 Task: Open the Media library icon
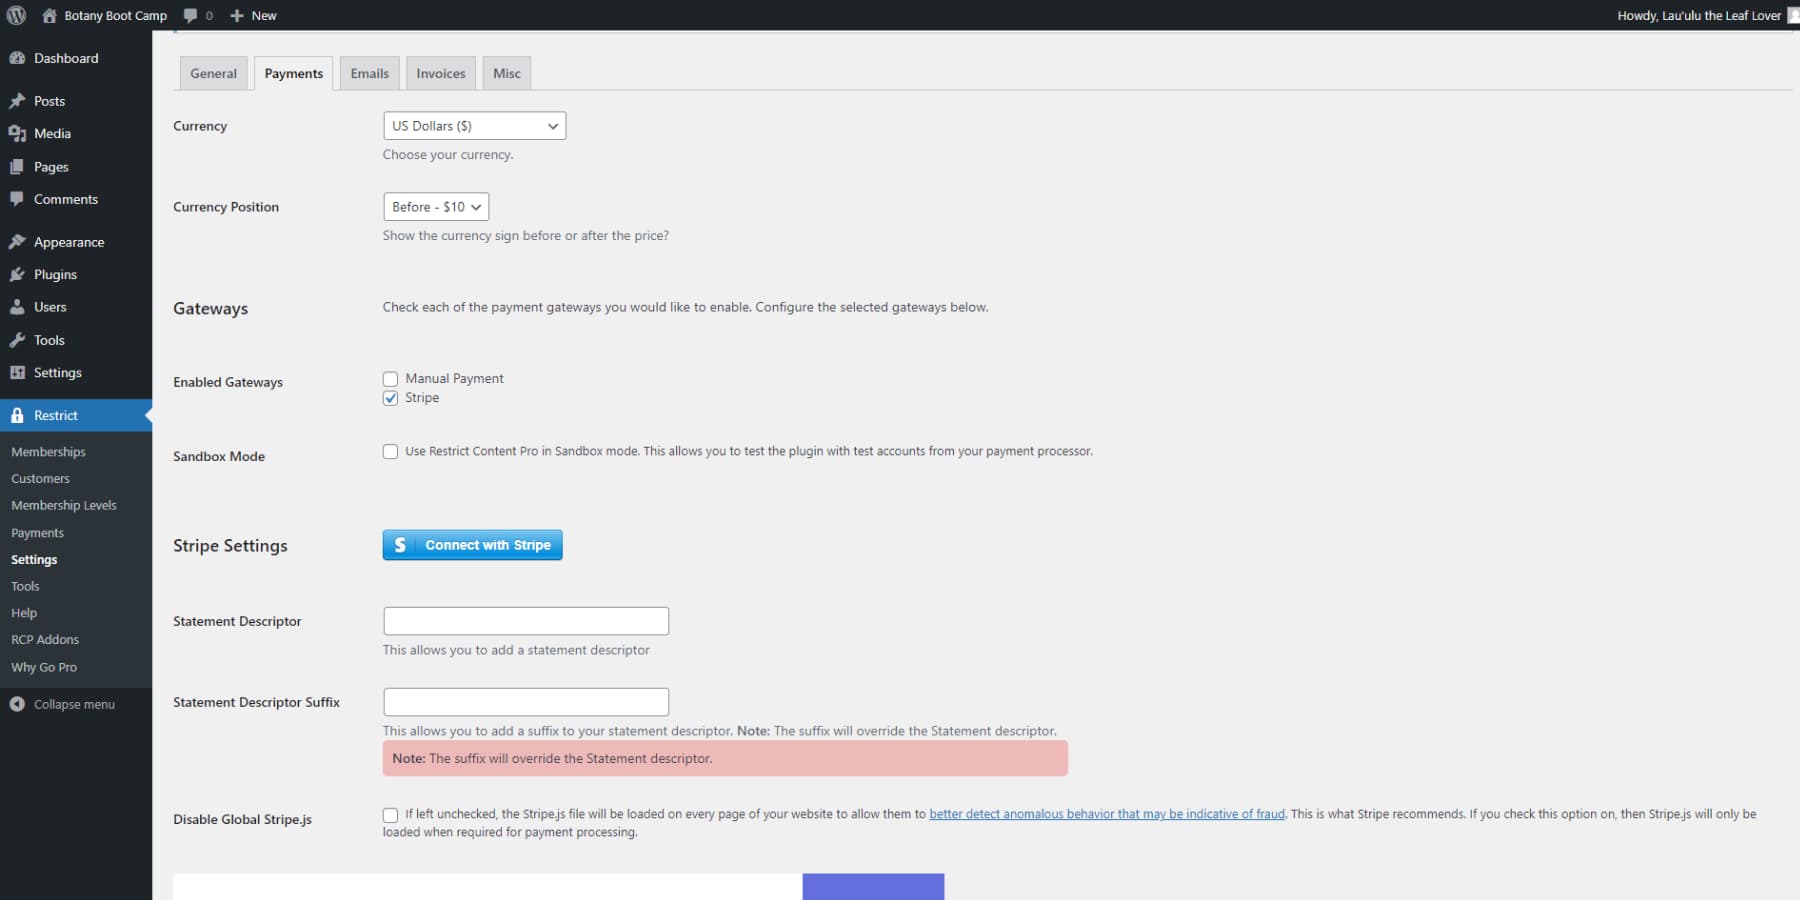[17, 133]
